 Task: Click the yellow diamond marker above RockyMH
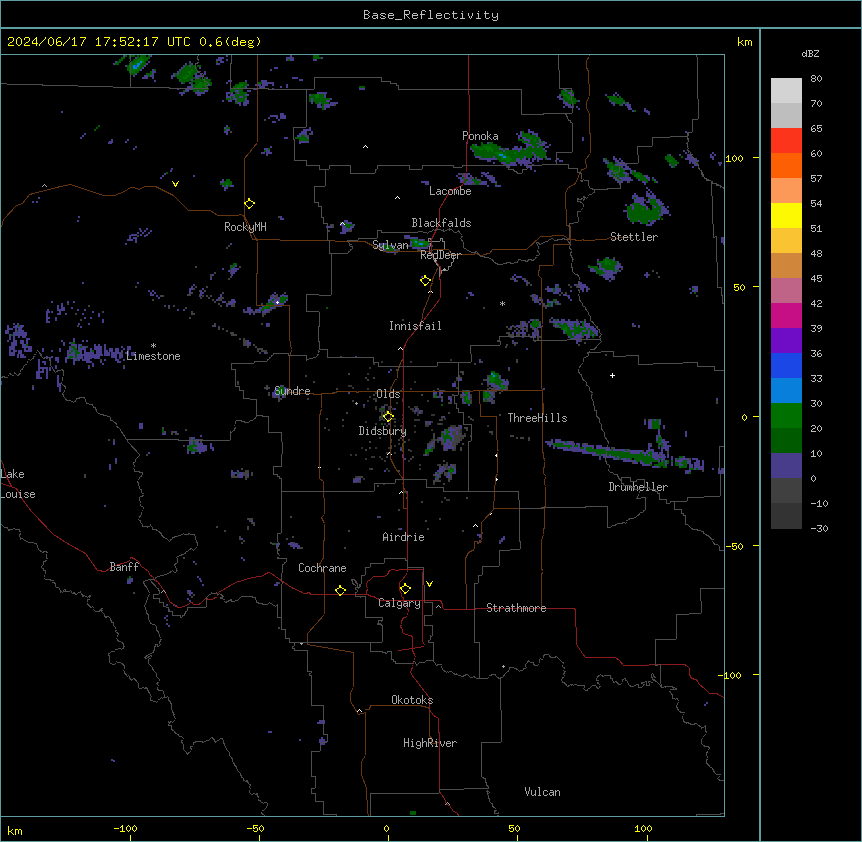250,203
